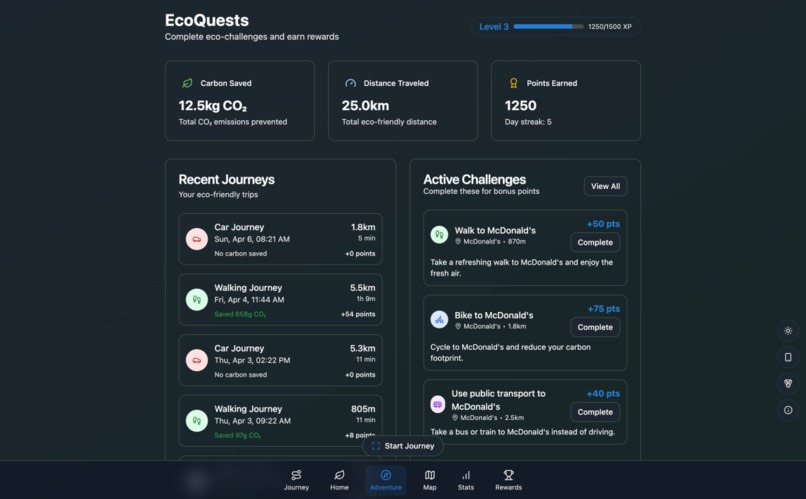Click the badge icon on right edge
806x499 pixels.
click(x=788, y=383)
